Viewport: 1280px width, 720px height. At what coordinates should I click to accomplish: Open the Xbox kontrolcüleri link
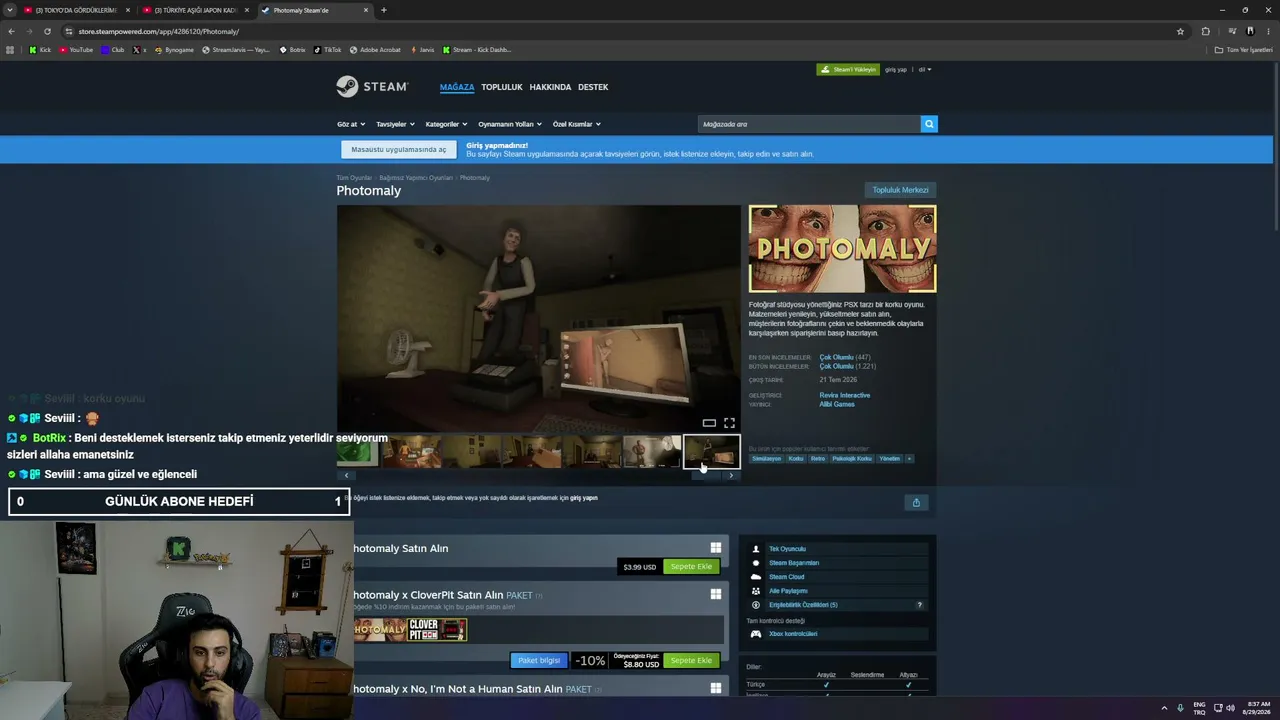793,634
